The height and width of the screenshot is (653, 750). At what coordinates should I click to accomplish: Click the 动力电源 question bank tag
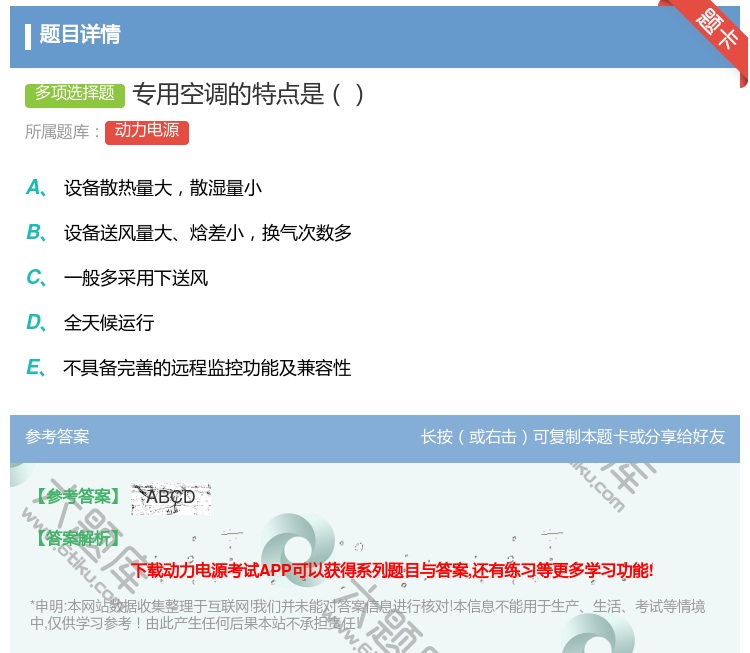click(x=147, y=132)
